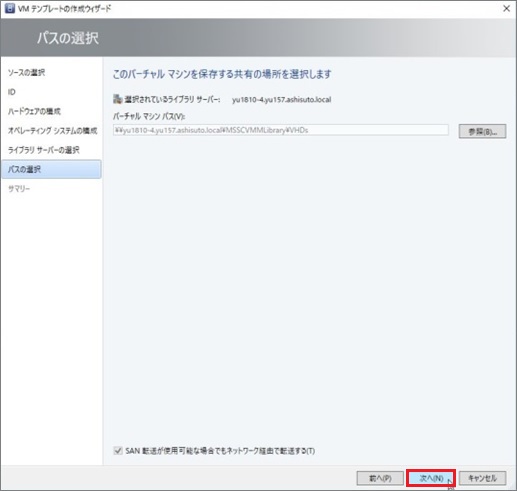Select オペレーティング システムの構成 step
This screenshot has width=517, height=491.
[52, 131]
